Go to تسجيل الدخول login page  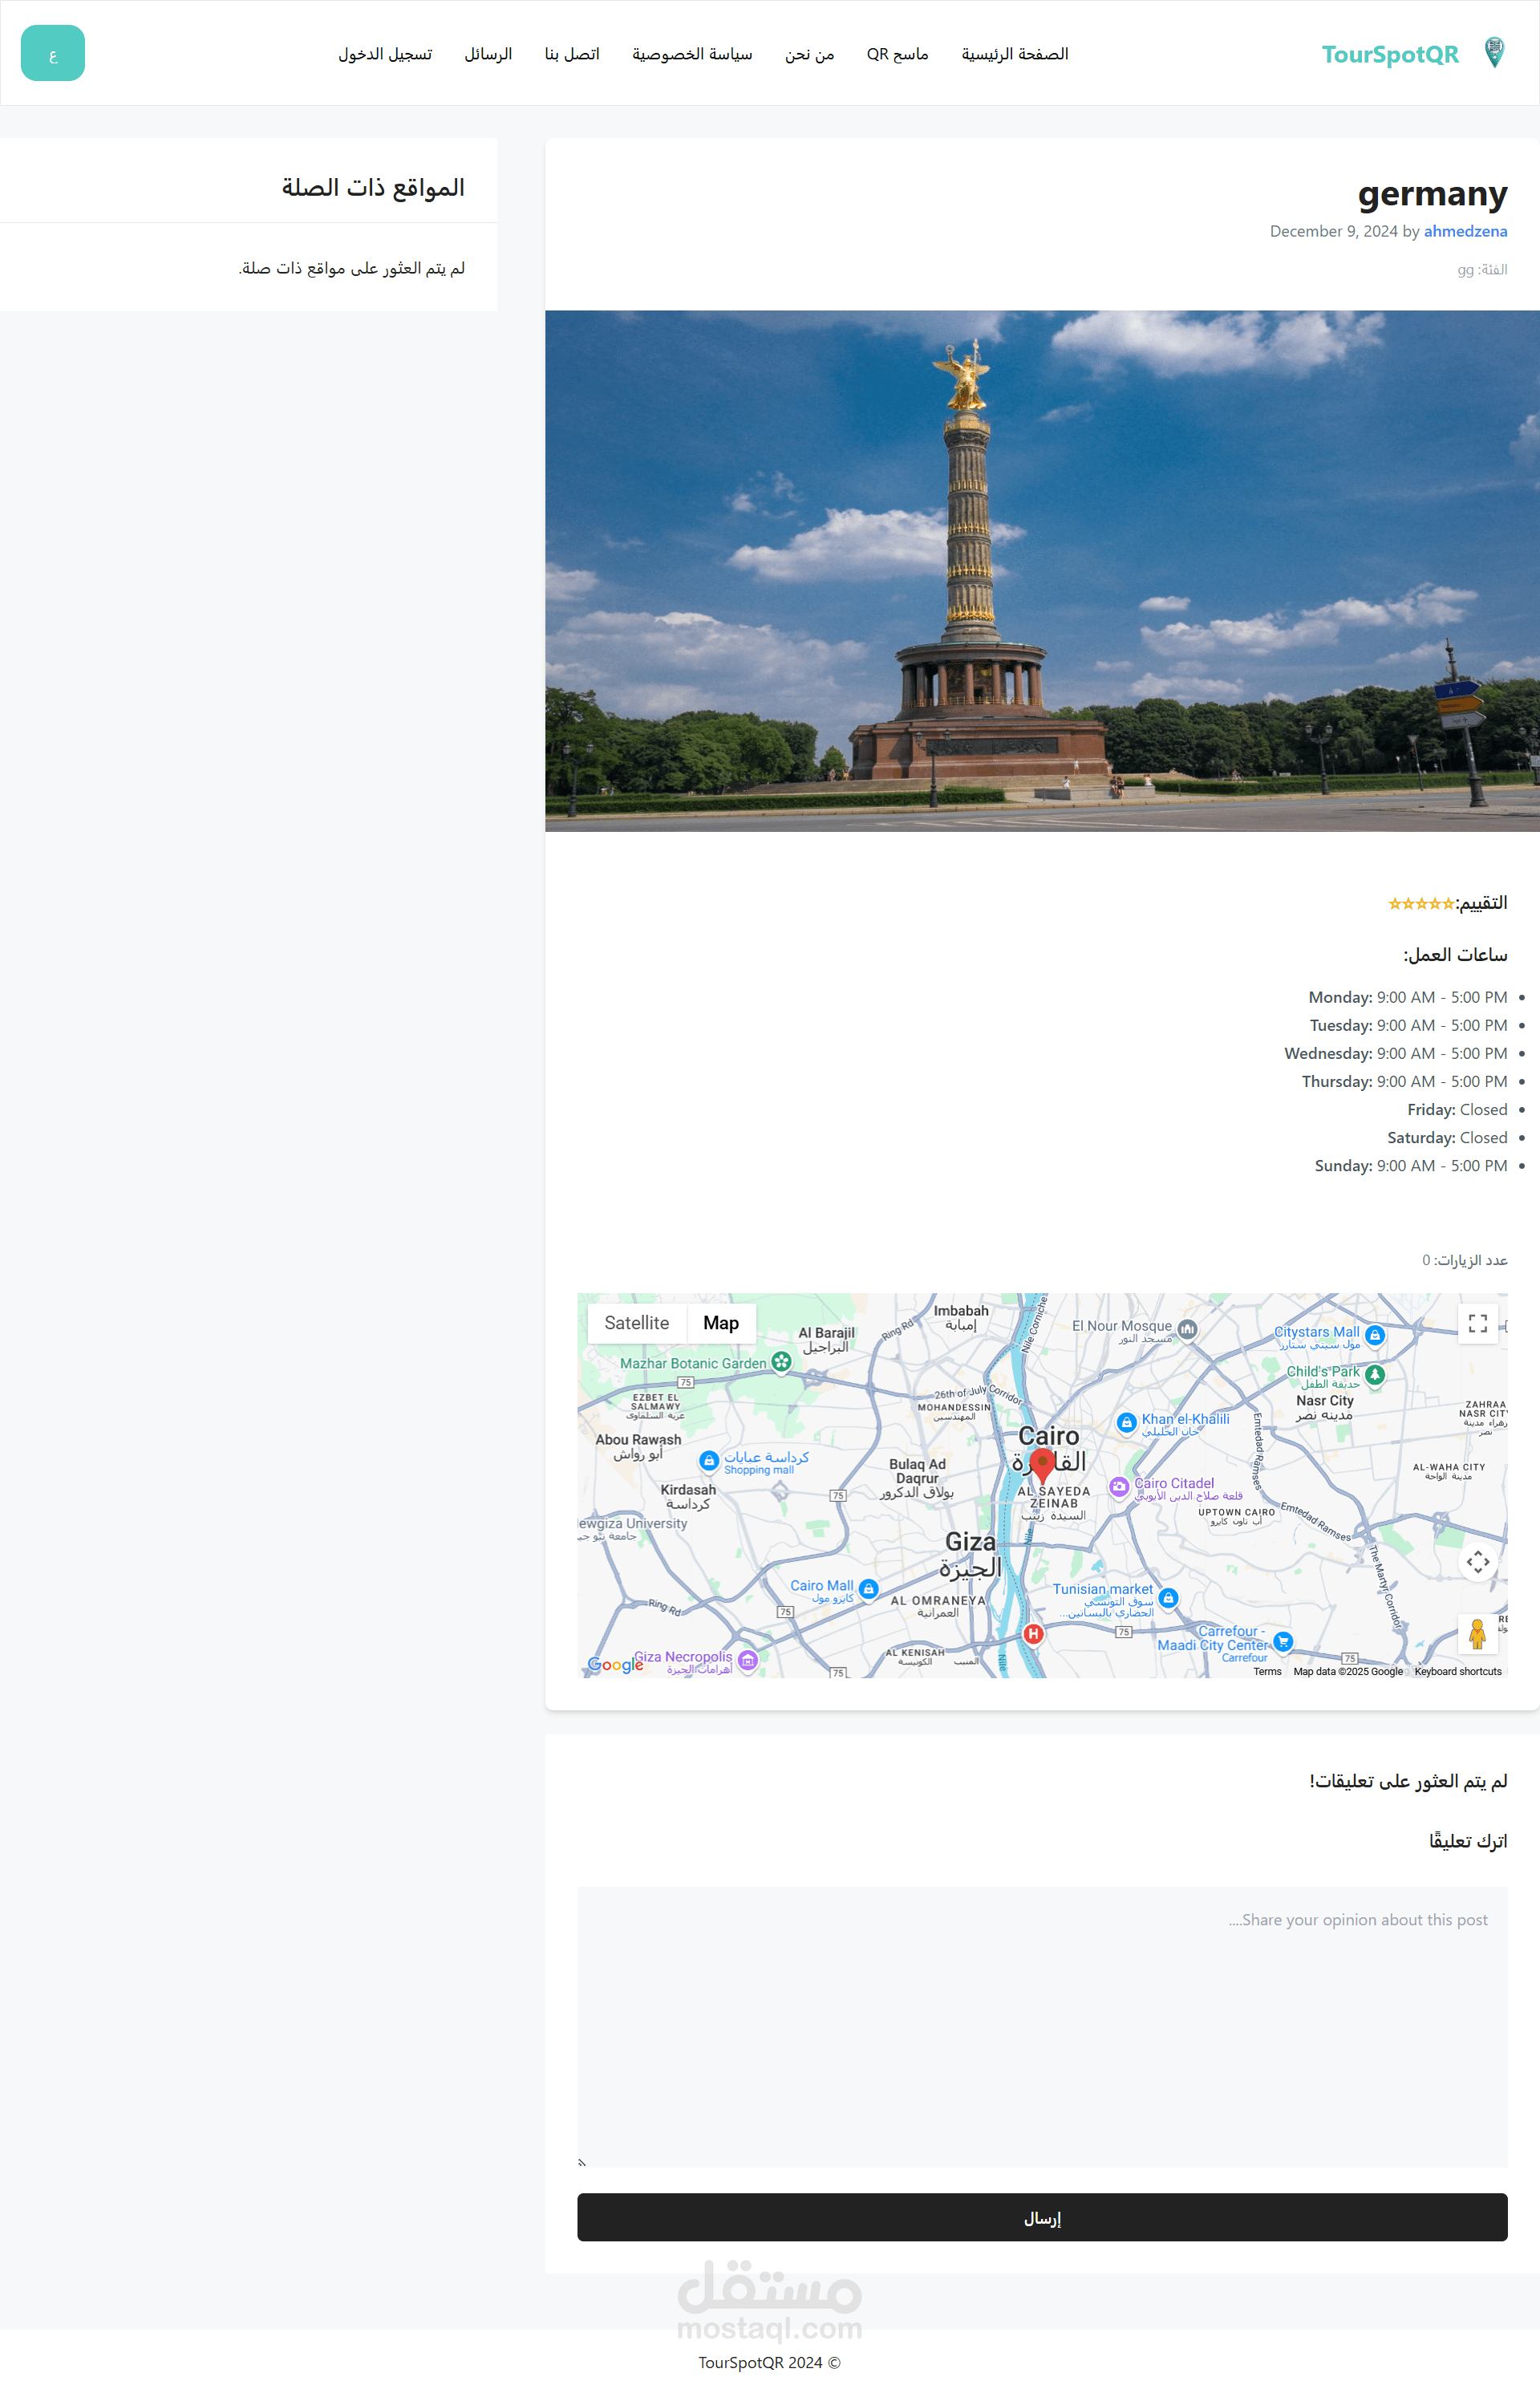click(x=385, y=54)
